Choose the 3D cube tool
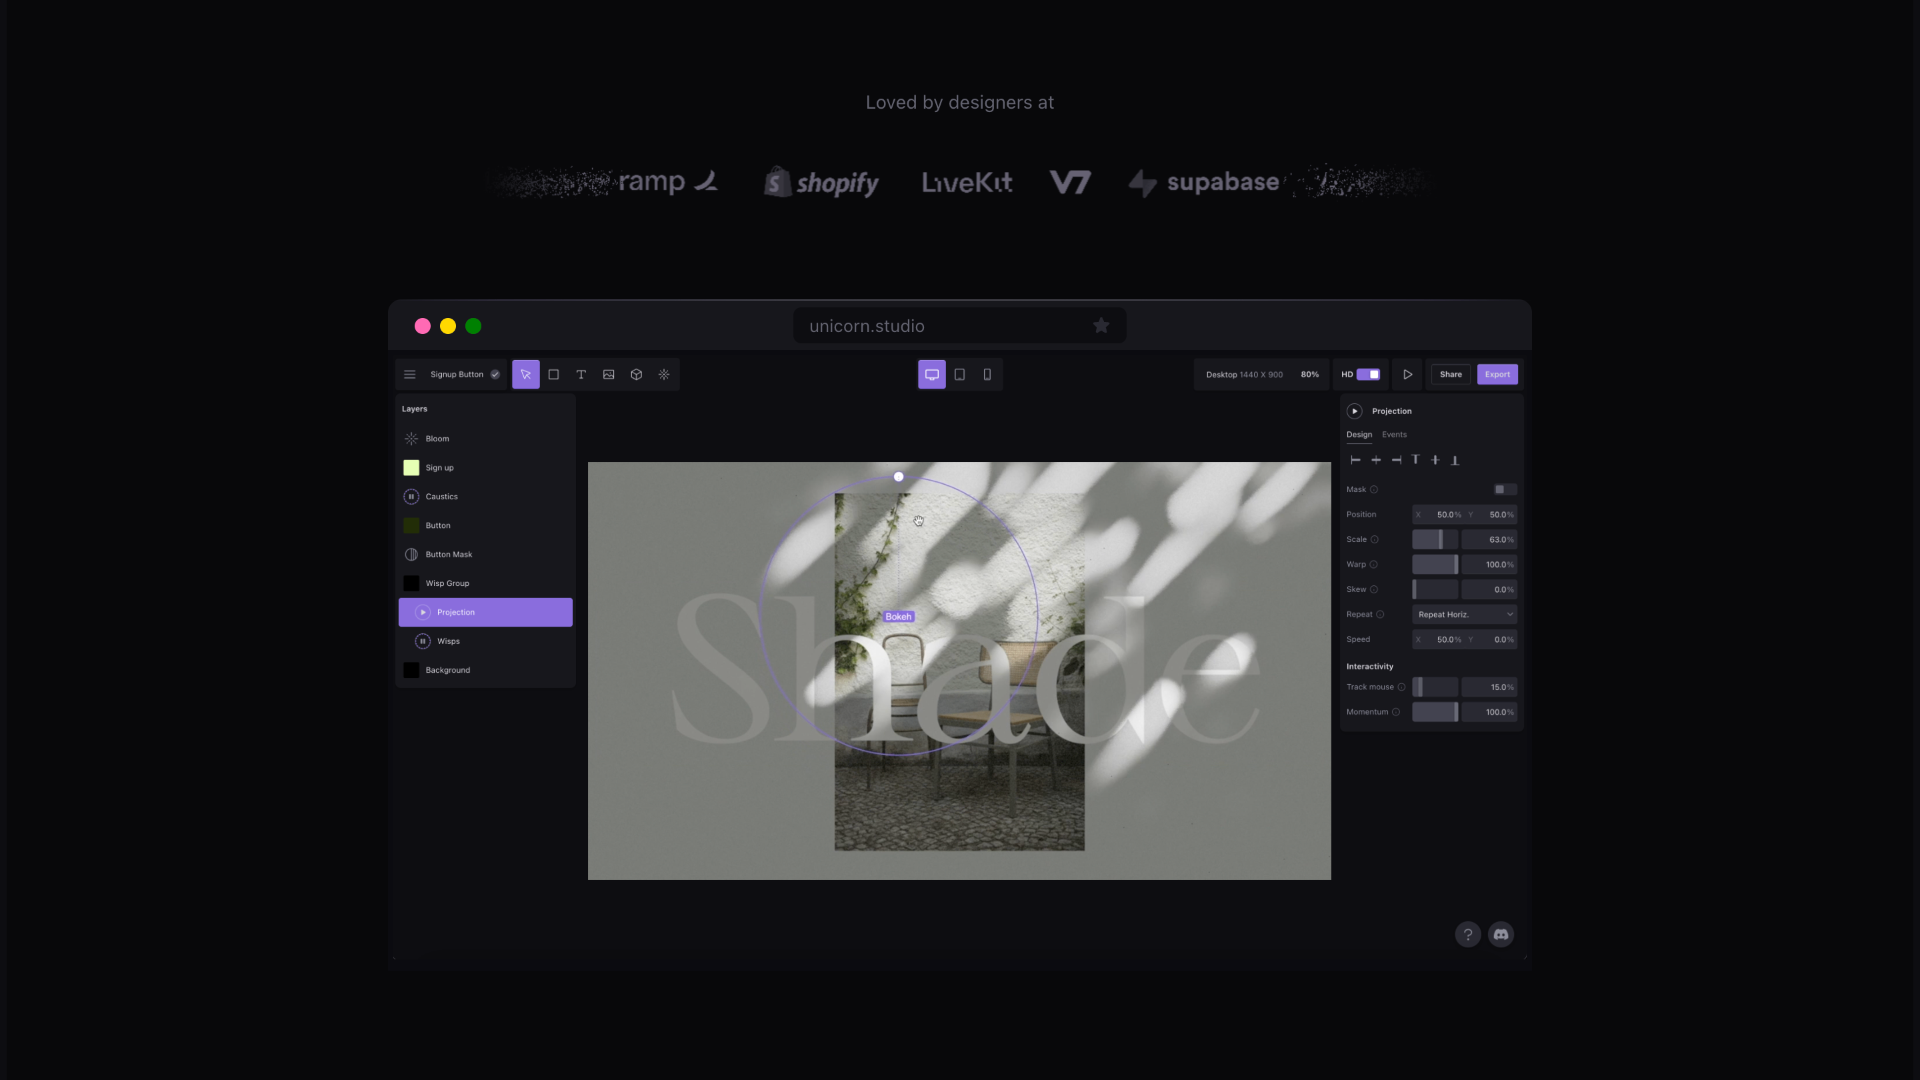This screenshot has height=1080, width=1920. coord(636,374)
